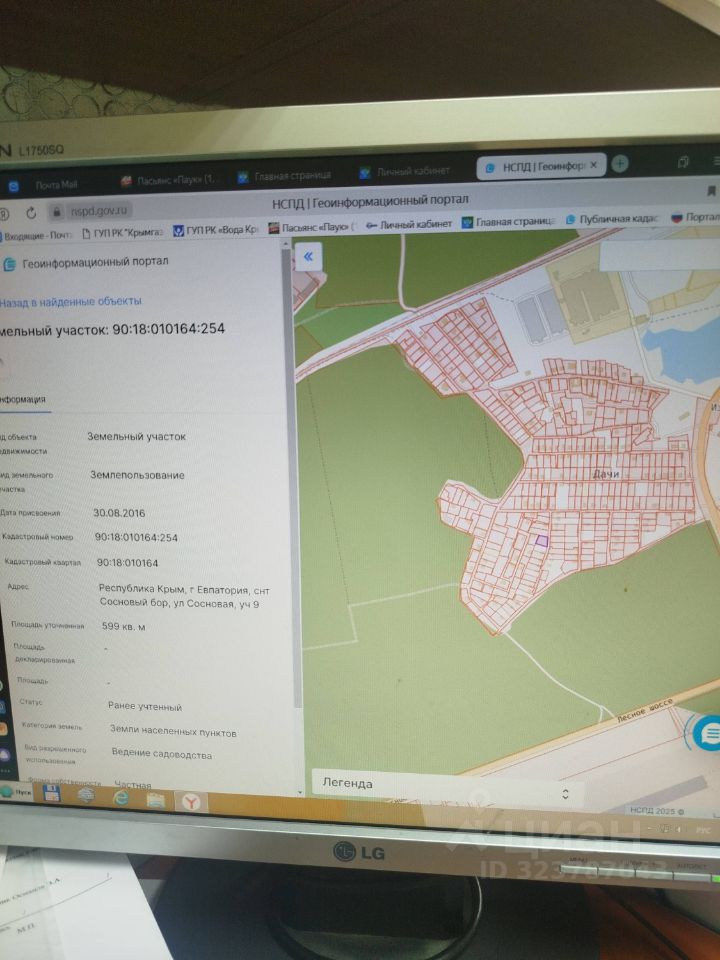Click the side panel vertical scrollbar
The width and height of the screenshot is (720, 960).
pyautogui.click(x=295, y=478)
